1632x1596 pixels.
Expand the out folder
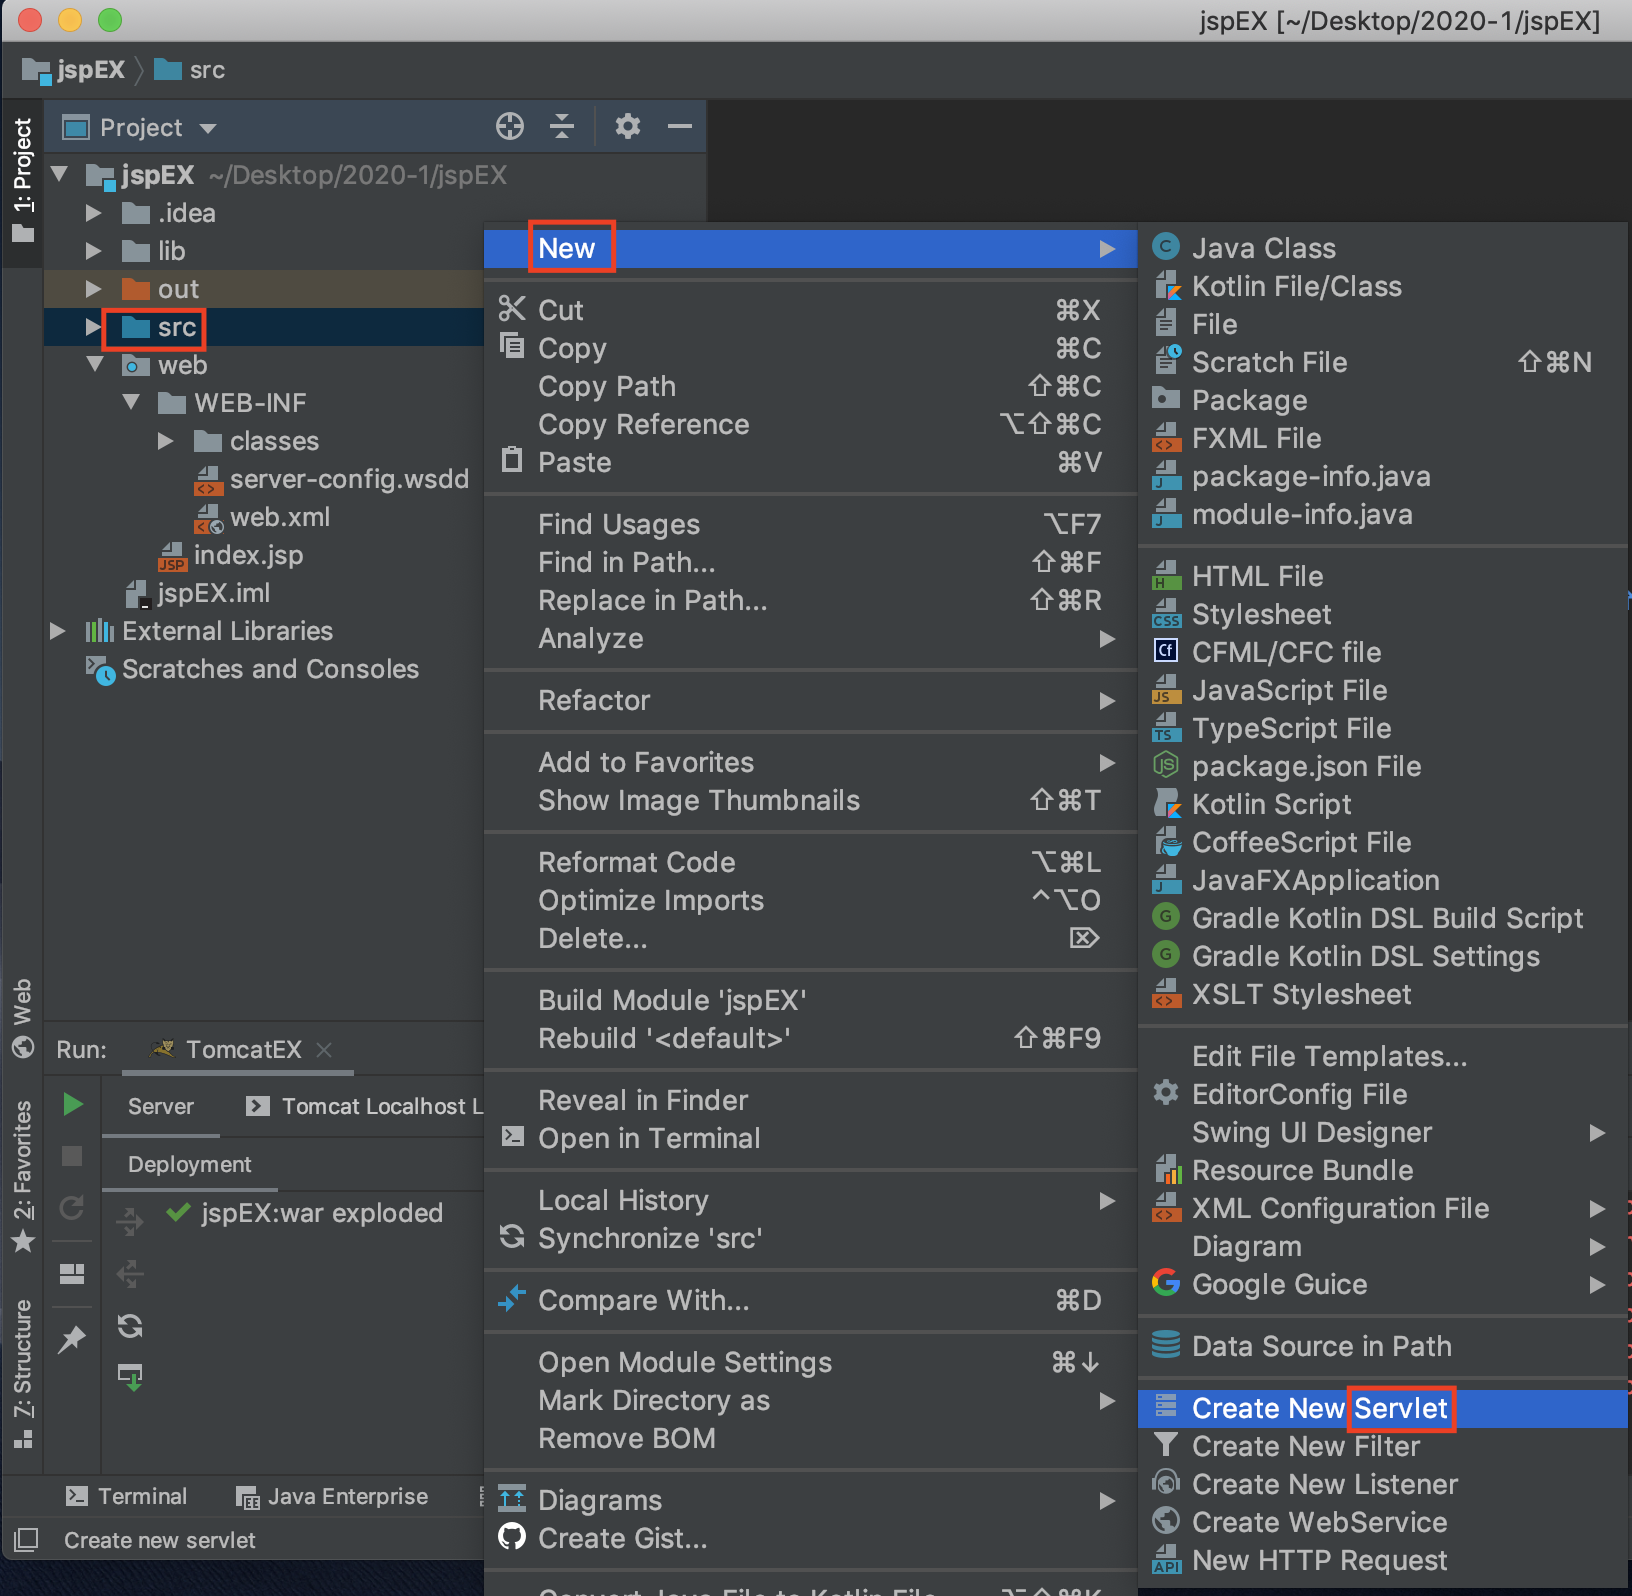94,289
